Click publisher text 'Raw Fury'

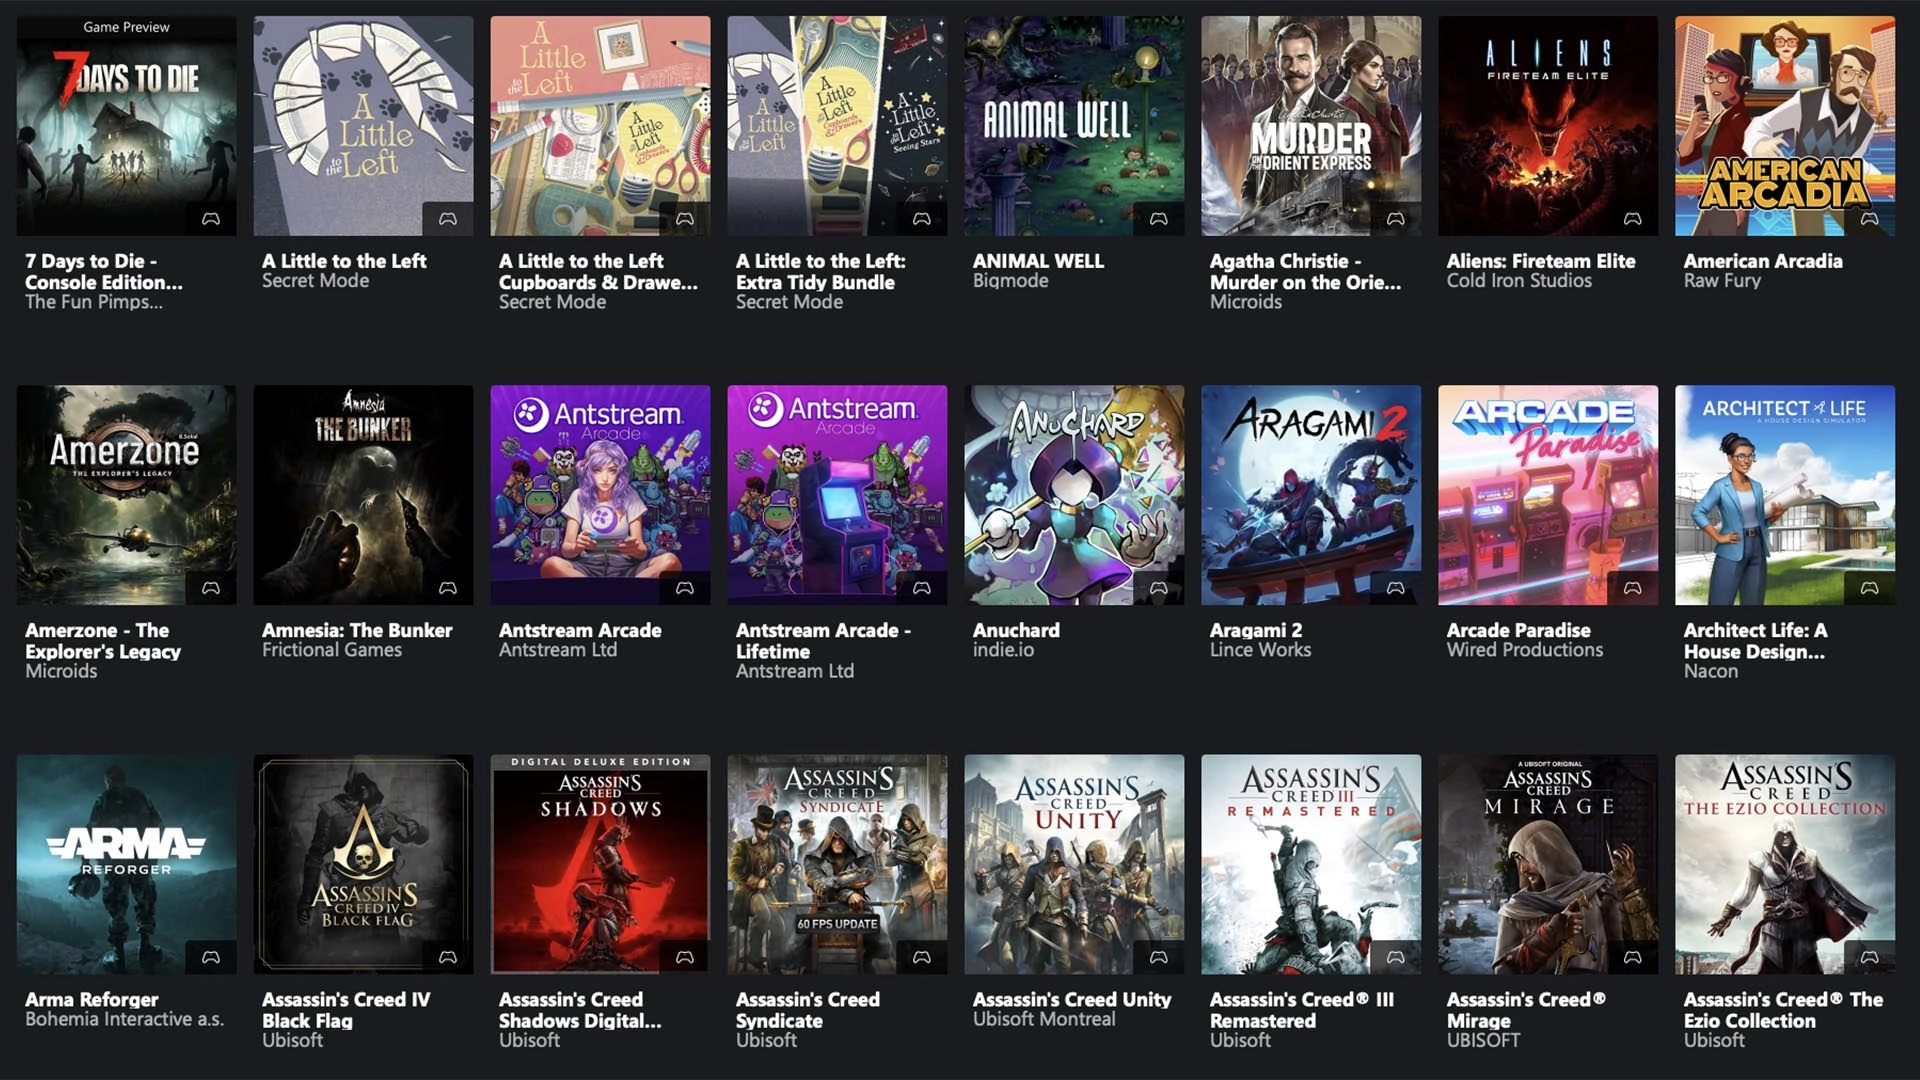coord(1722,281)
